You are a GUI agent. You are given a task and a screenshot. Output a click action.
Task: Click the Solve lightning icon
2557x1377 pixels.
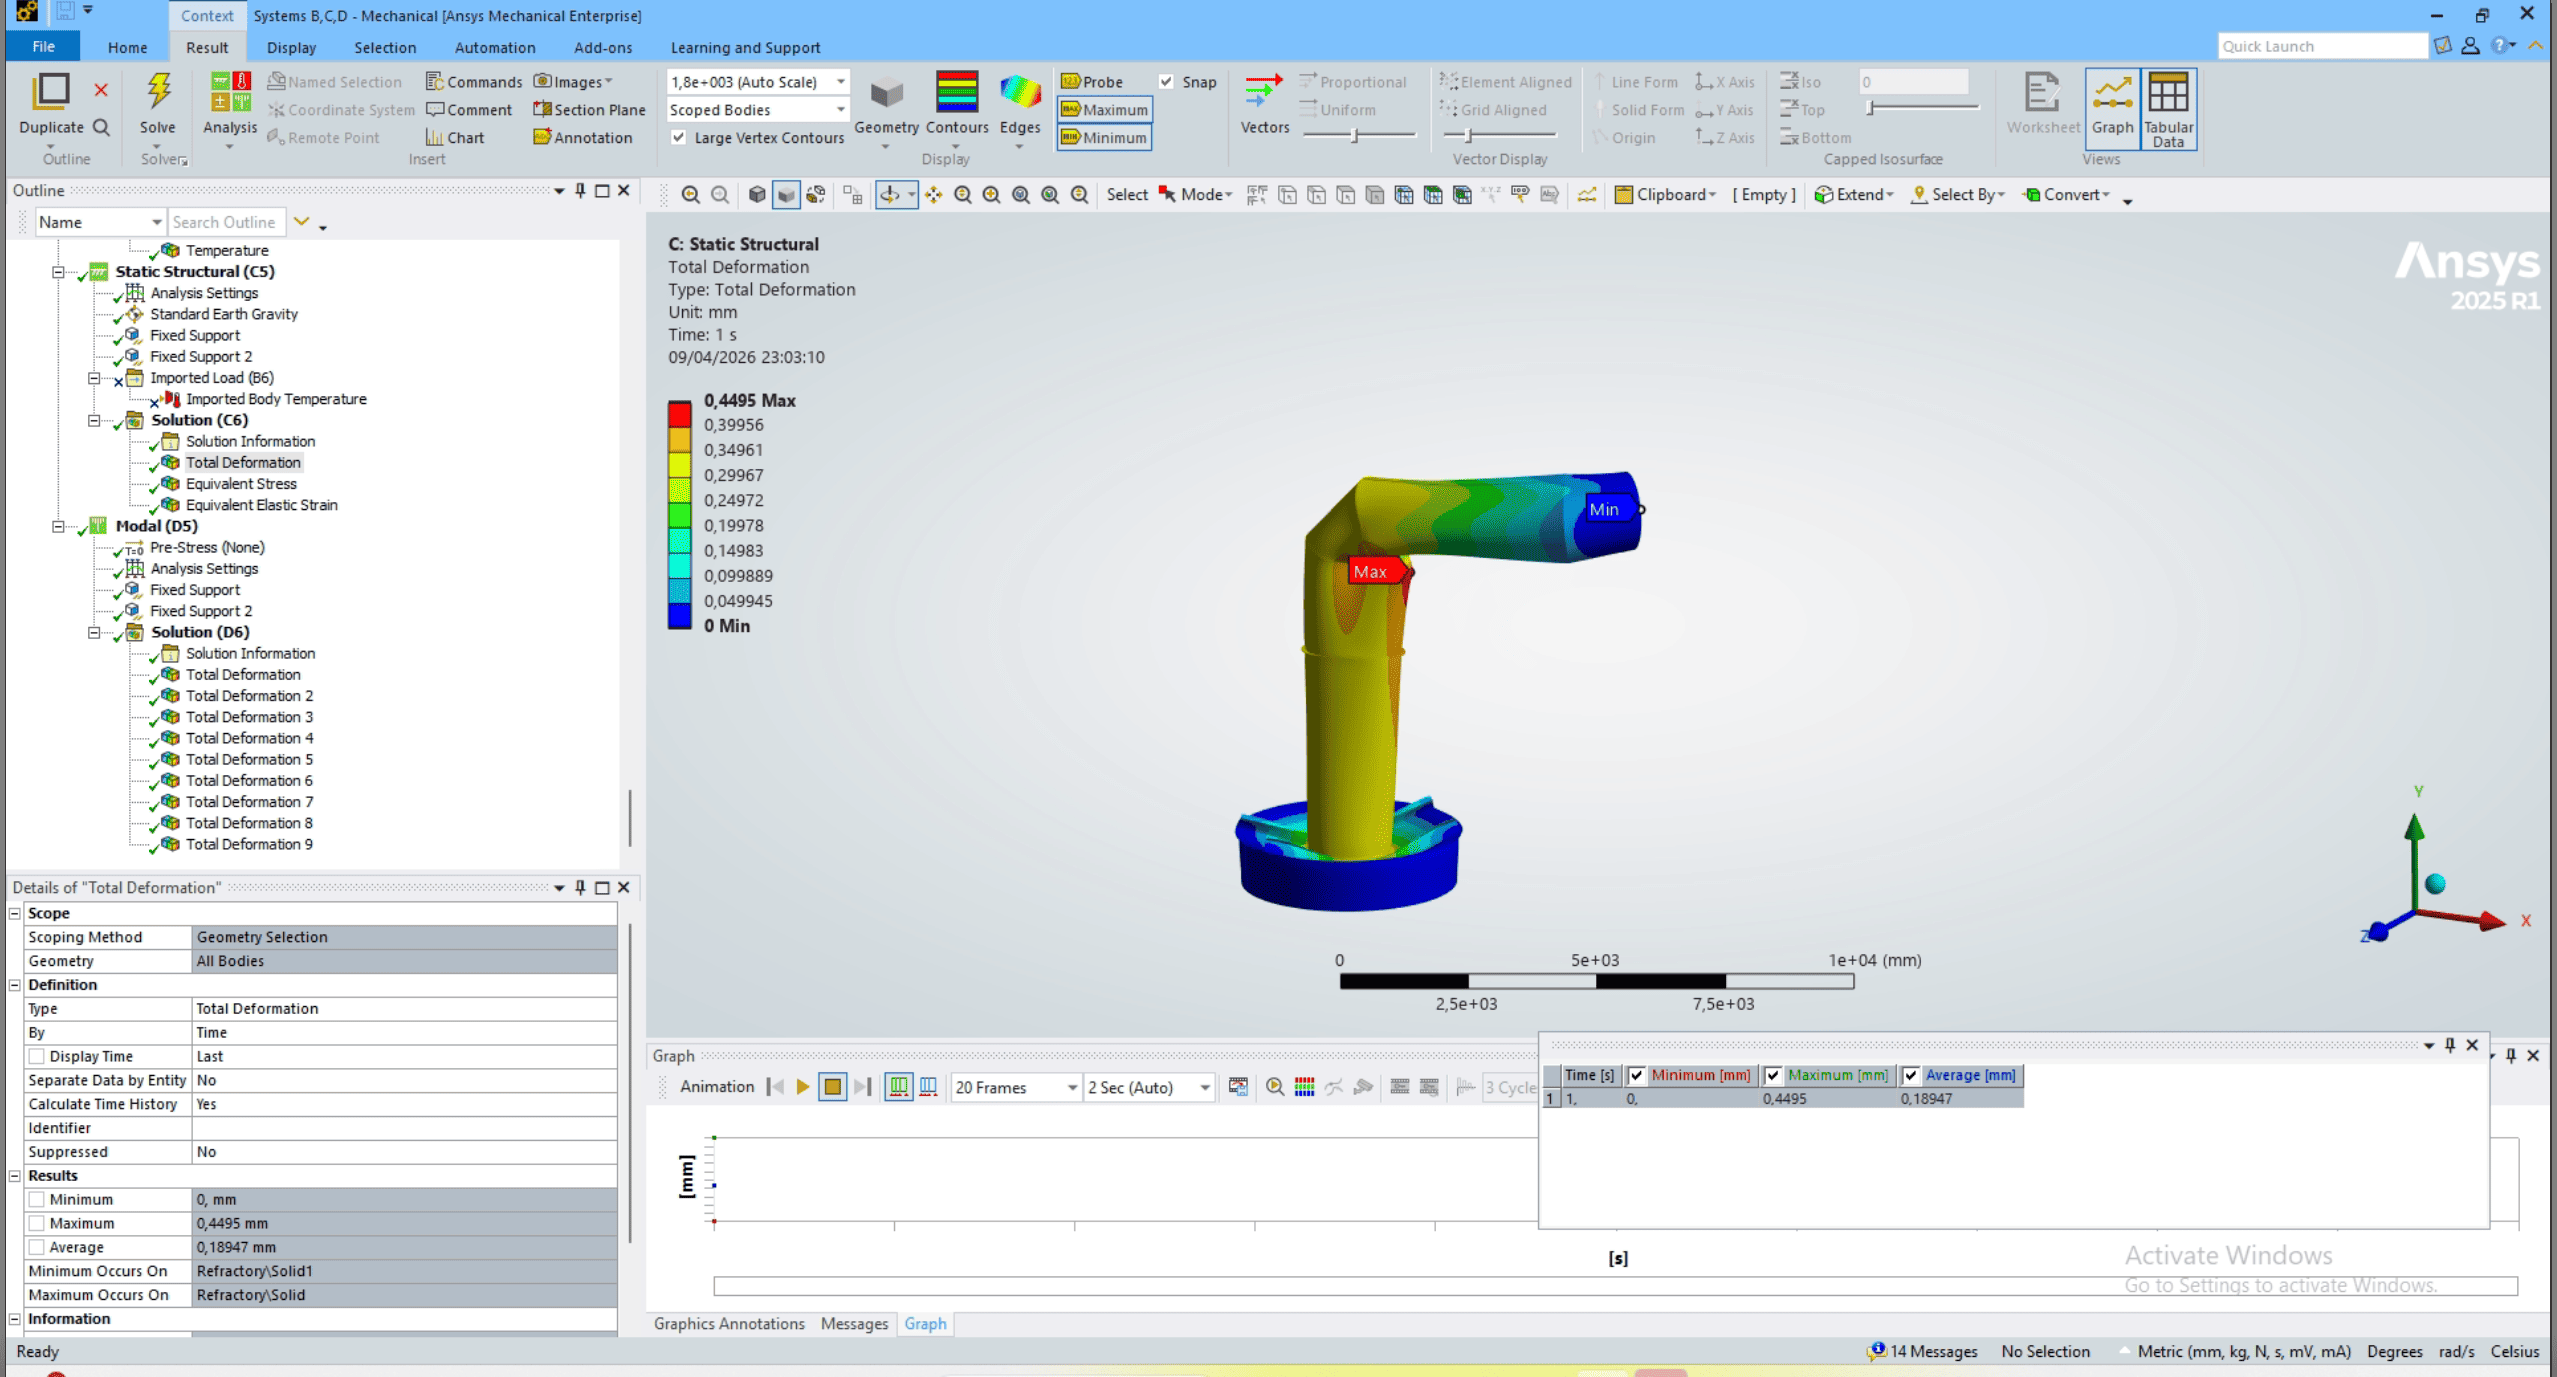(157, 93)
